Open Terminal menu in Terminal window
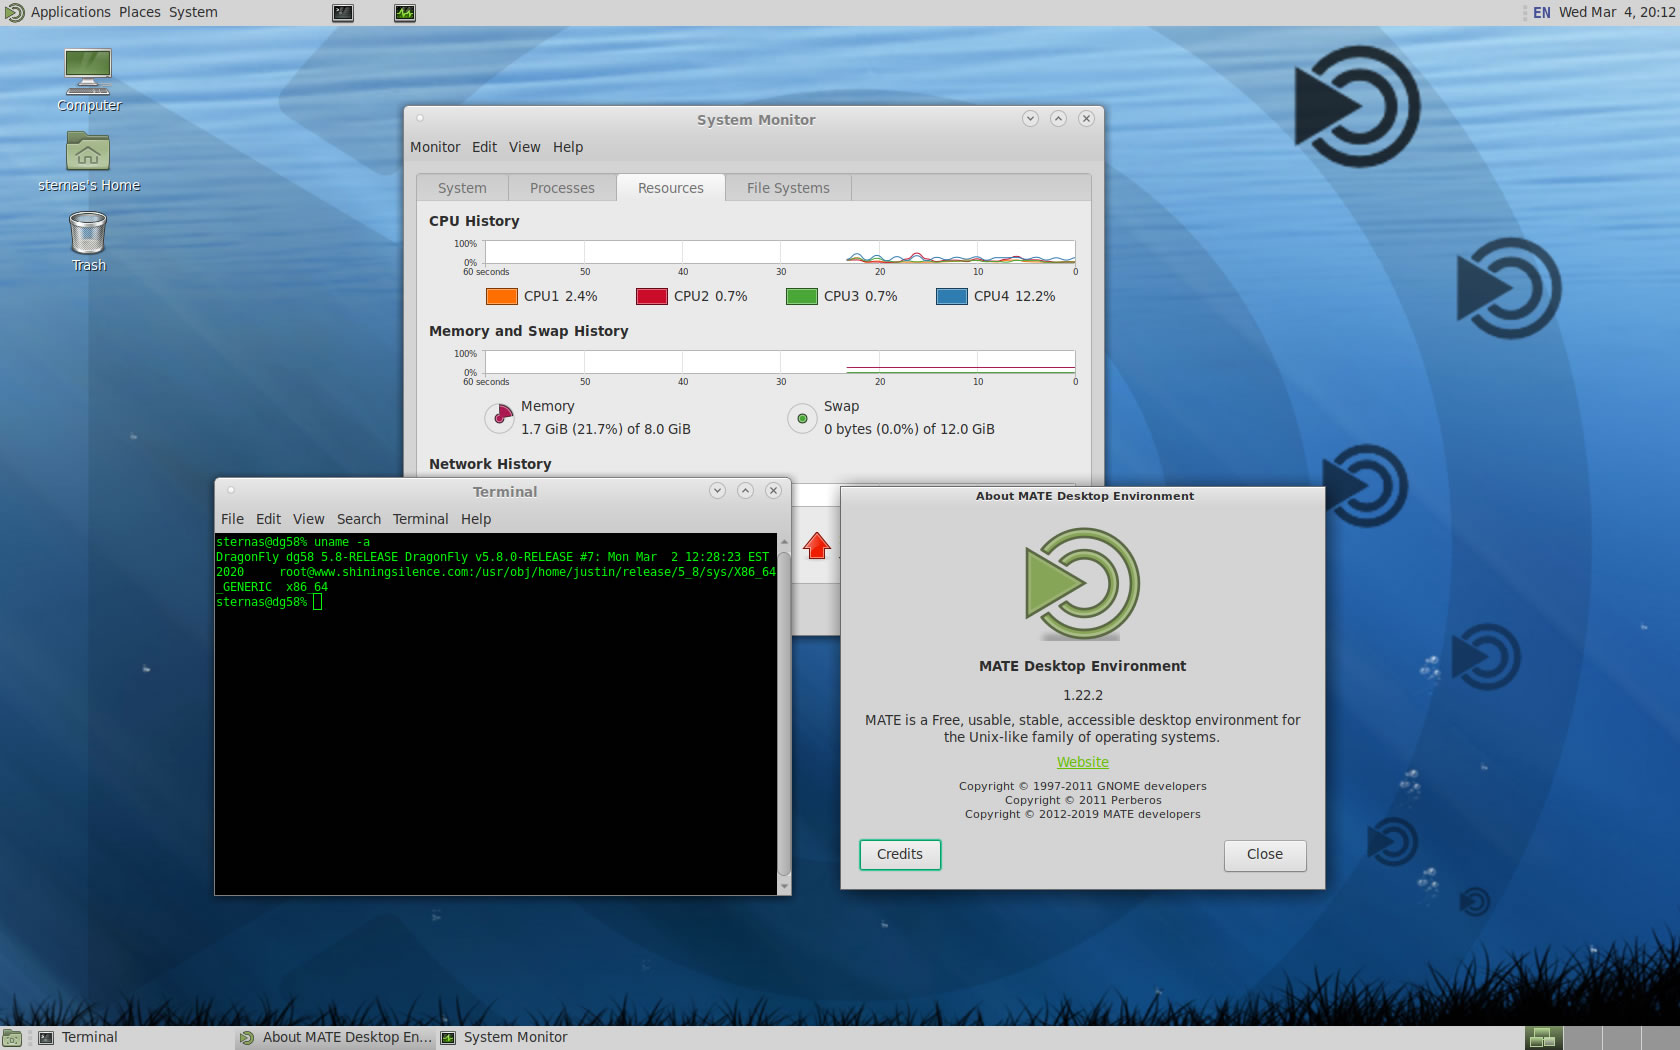 tap(420, 519)
